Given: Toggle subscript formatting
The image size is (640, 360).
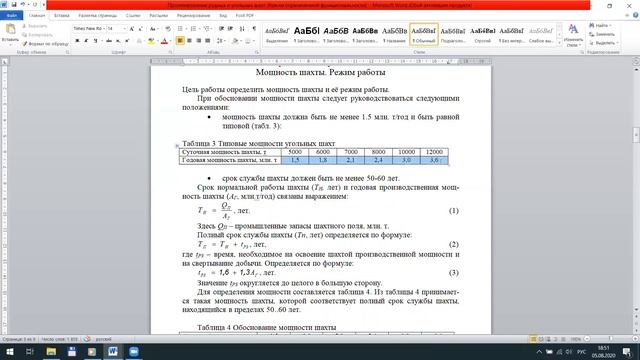Looking at the screenshot, I should (x=118, y=41).
